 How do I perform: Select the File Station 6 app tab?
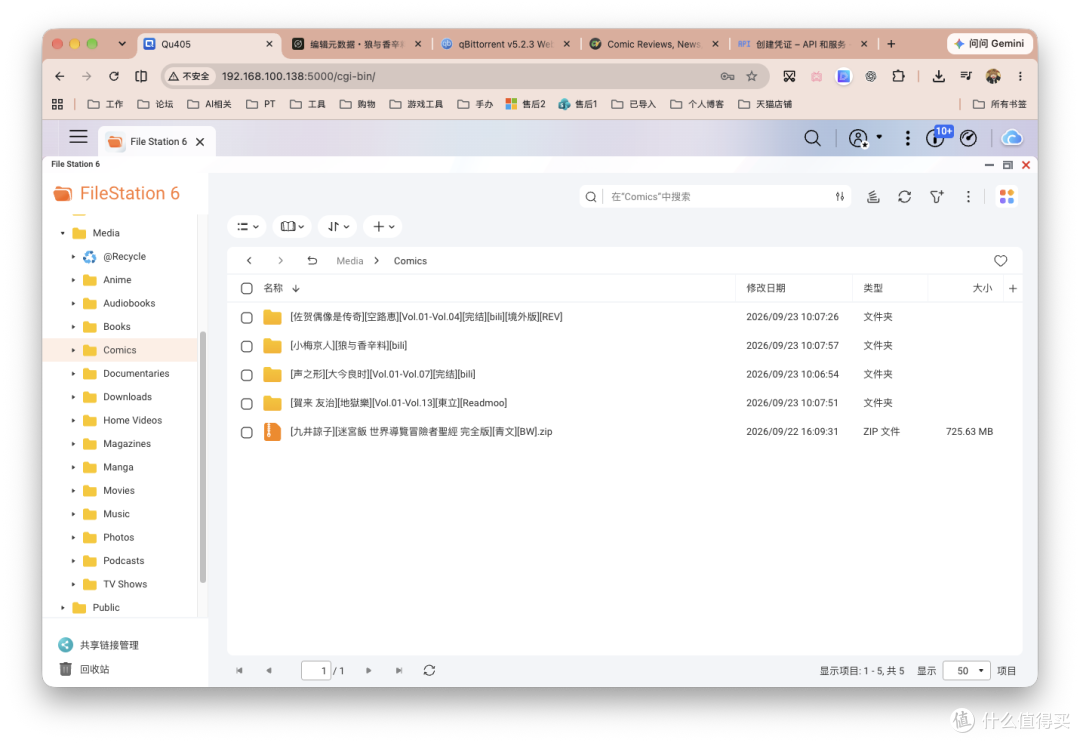pyautogui.click(x=157, y=142)
